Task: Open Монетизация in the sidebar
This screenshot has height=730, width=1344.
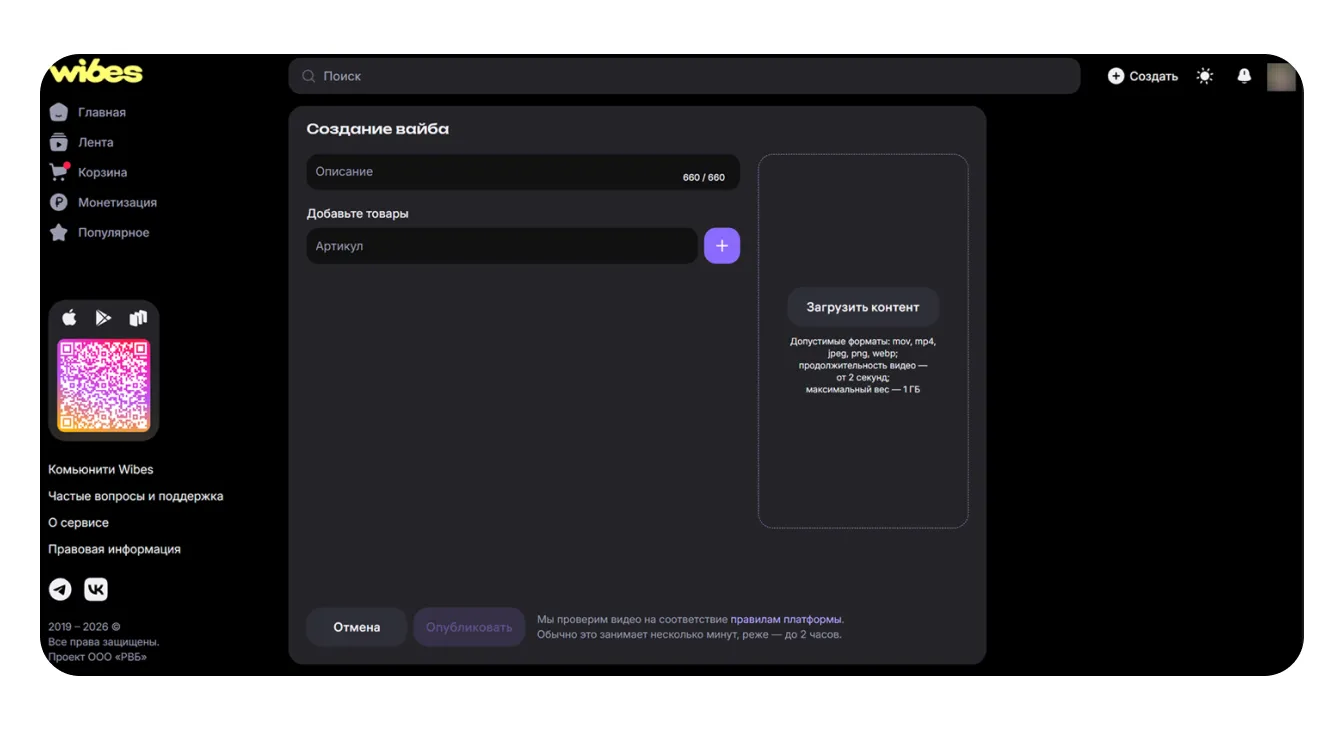Action: (x=116, y=202)
